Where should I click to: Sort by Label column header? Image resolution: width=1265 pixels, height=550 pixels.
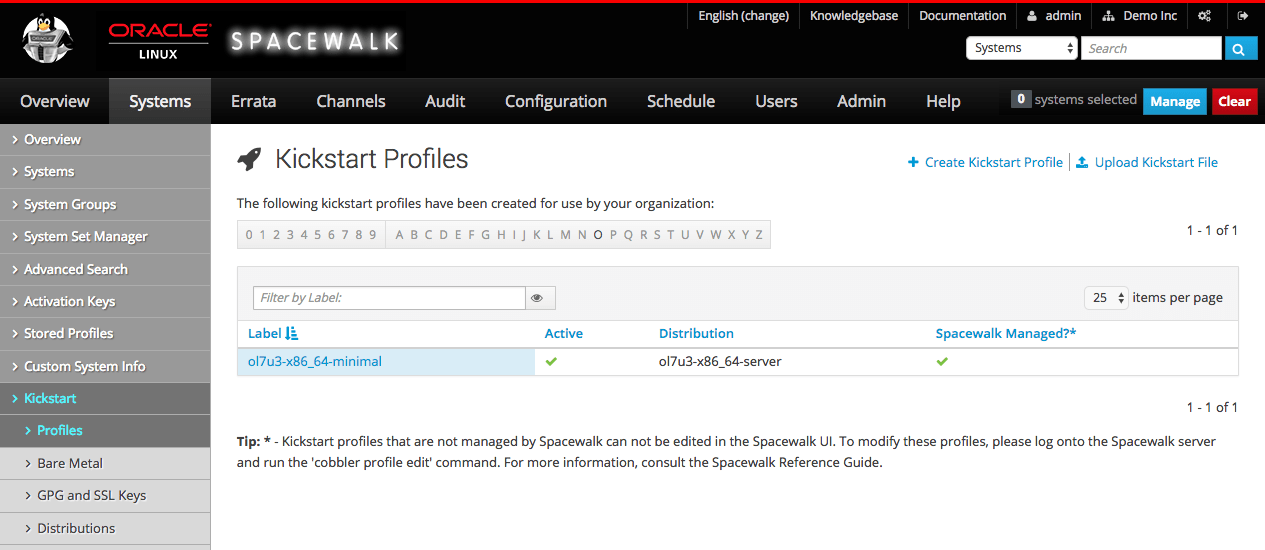[x=273, y=333]
